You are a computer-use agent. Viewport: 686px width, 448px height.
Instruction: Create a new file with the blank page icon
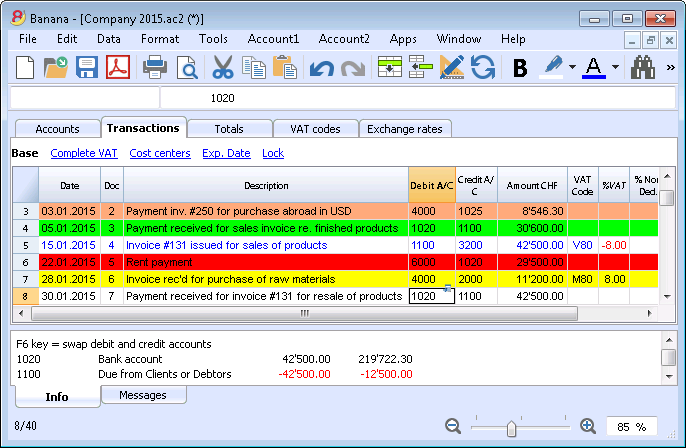coord(25,67)
